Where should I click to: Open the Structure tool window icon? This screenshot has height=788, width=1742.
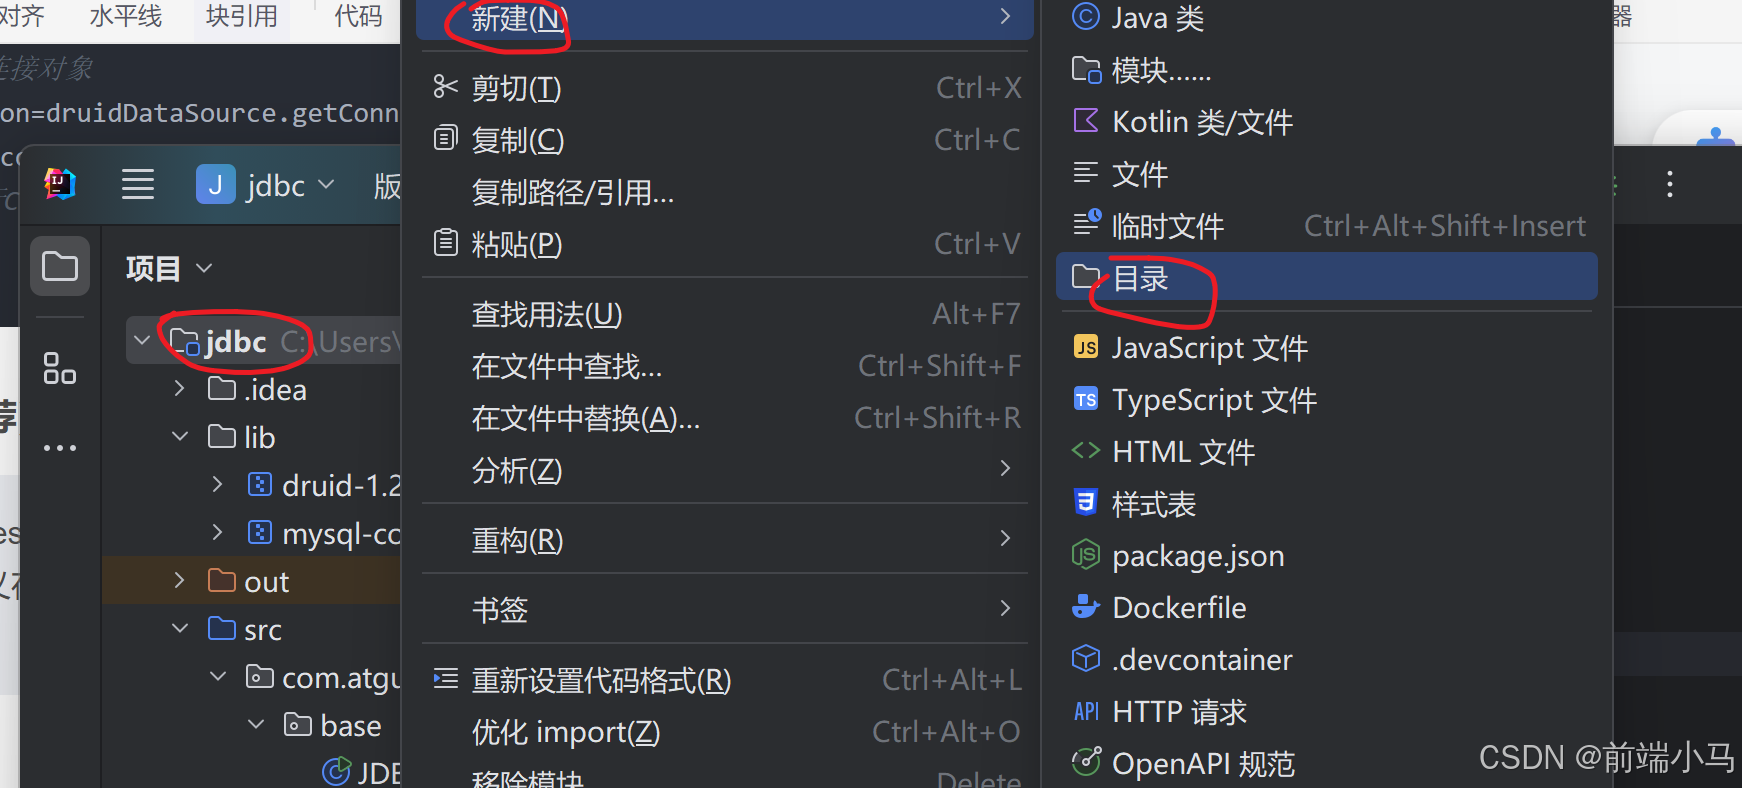60,368
